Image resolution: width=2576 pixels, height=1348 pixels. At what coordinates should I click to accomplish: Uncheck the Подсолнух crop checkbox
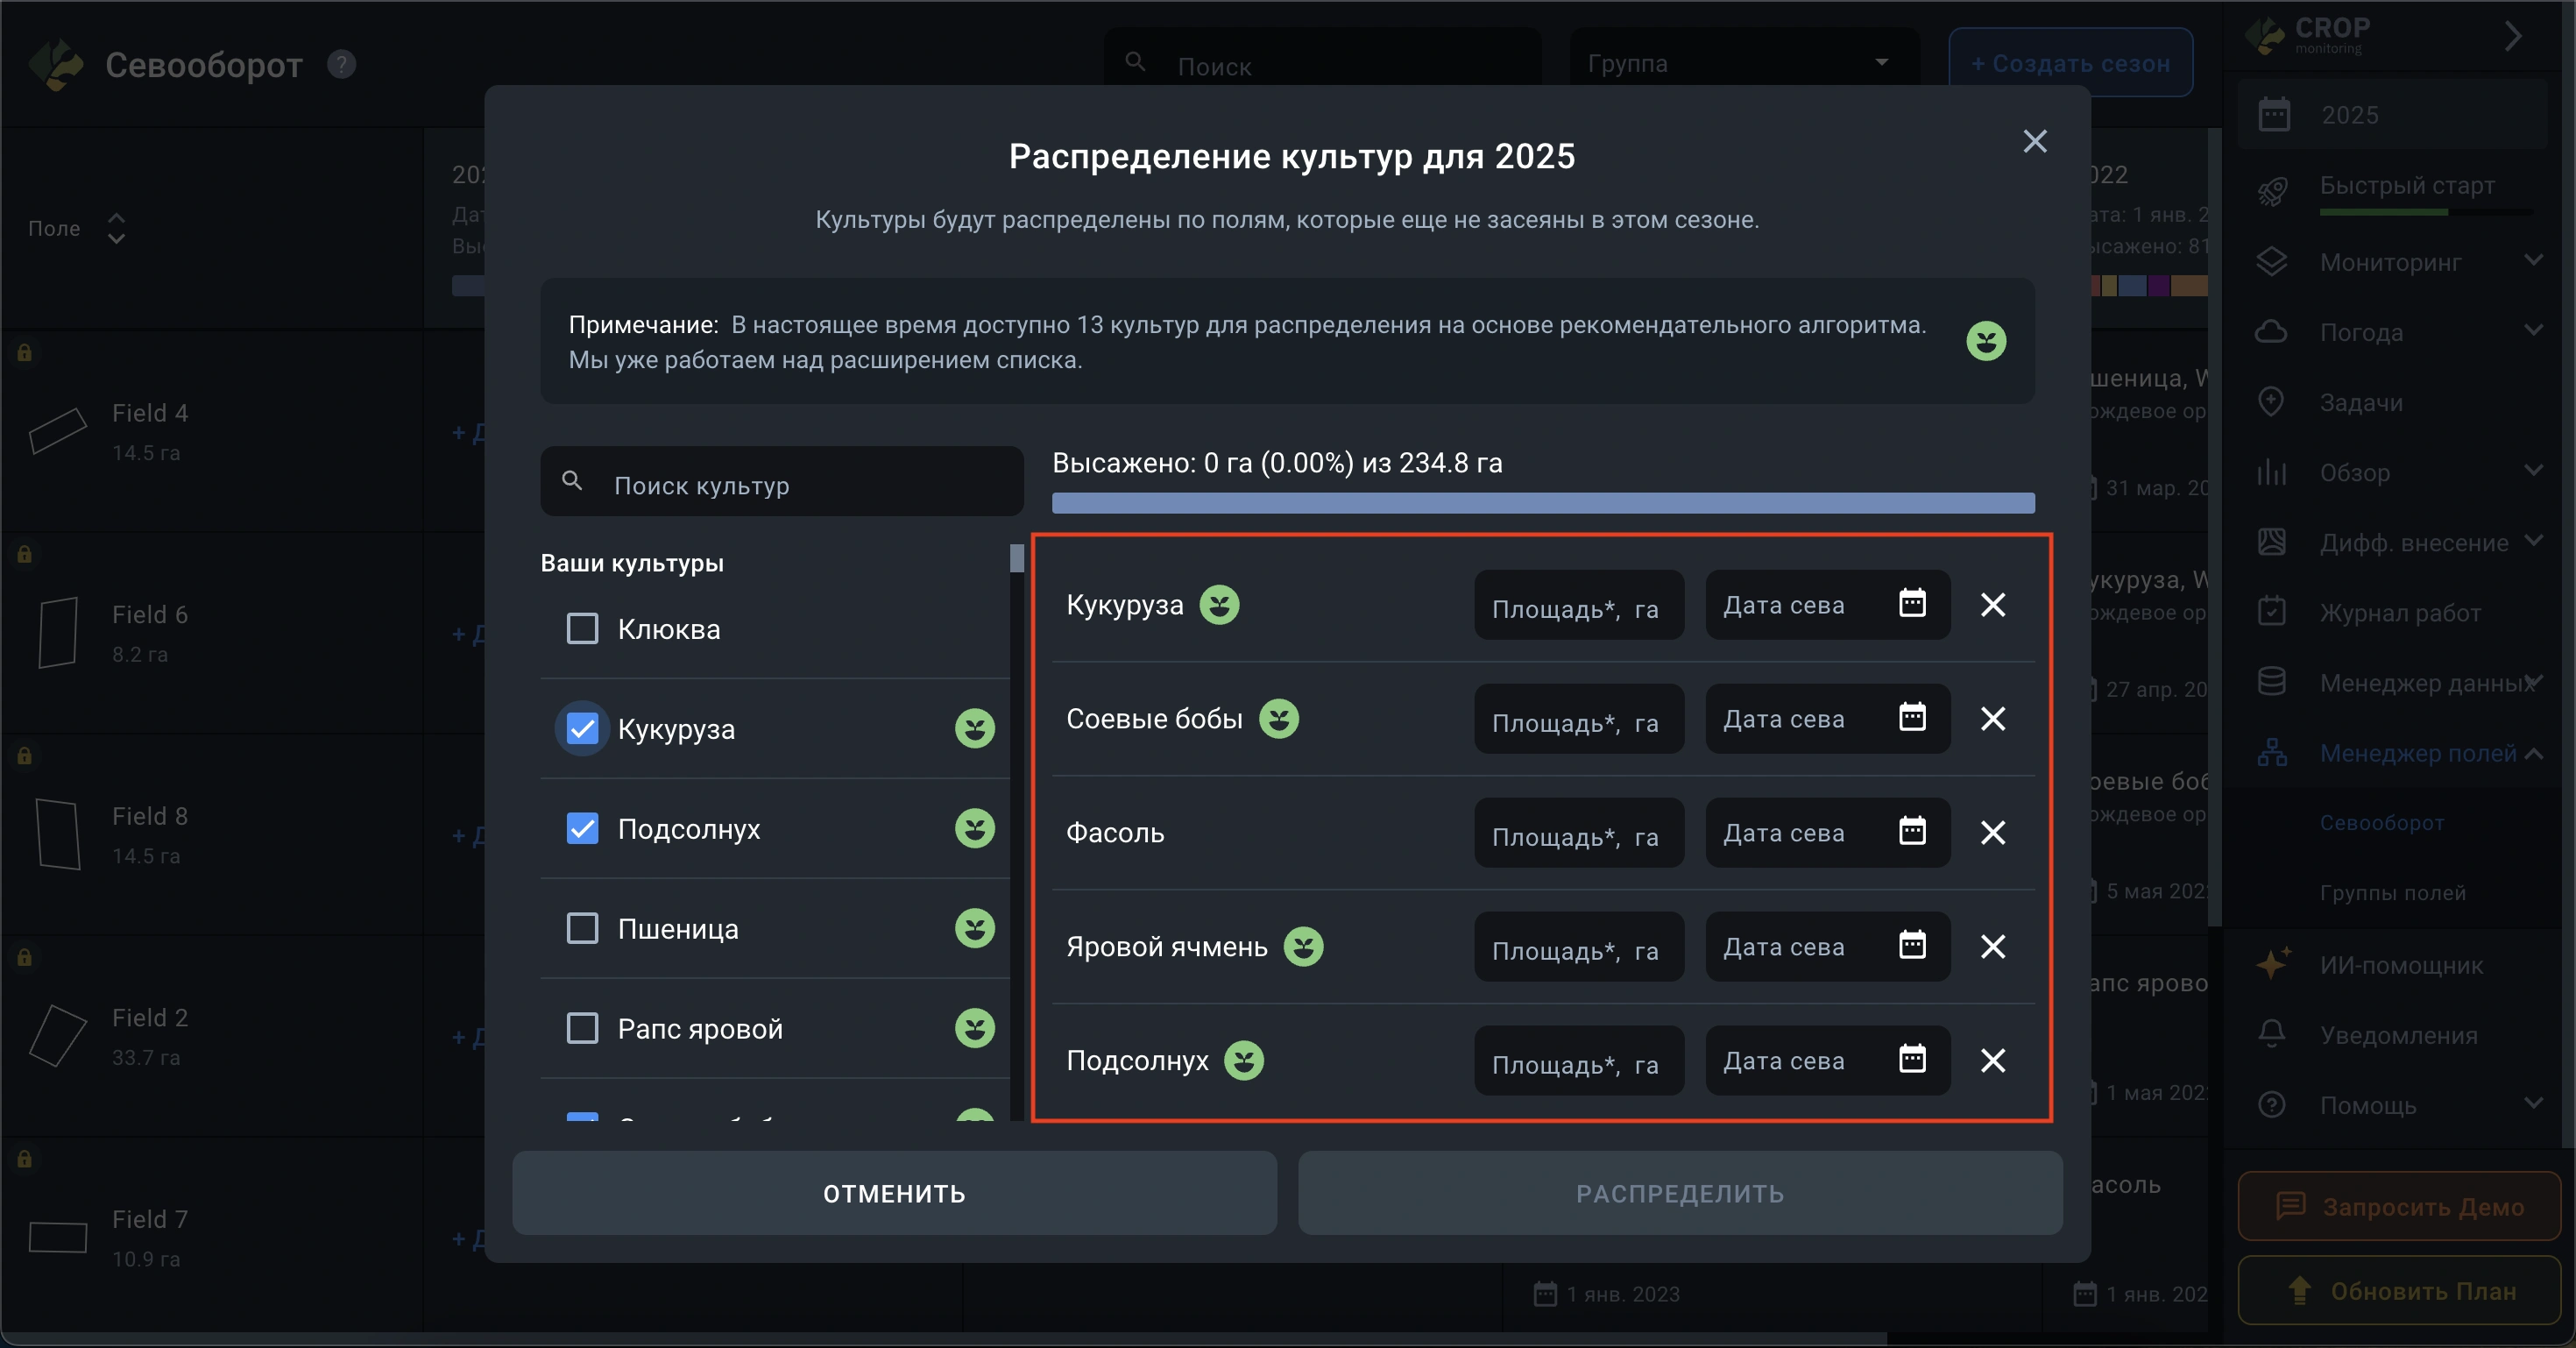point(582,828)
